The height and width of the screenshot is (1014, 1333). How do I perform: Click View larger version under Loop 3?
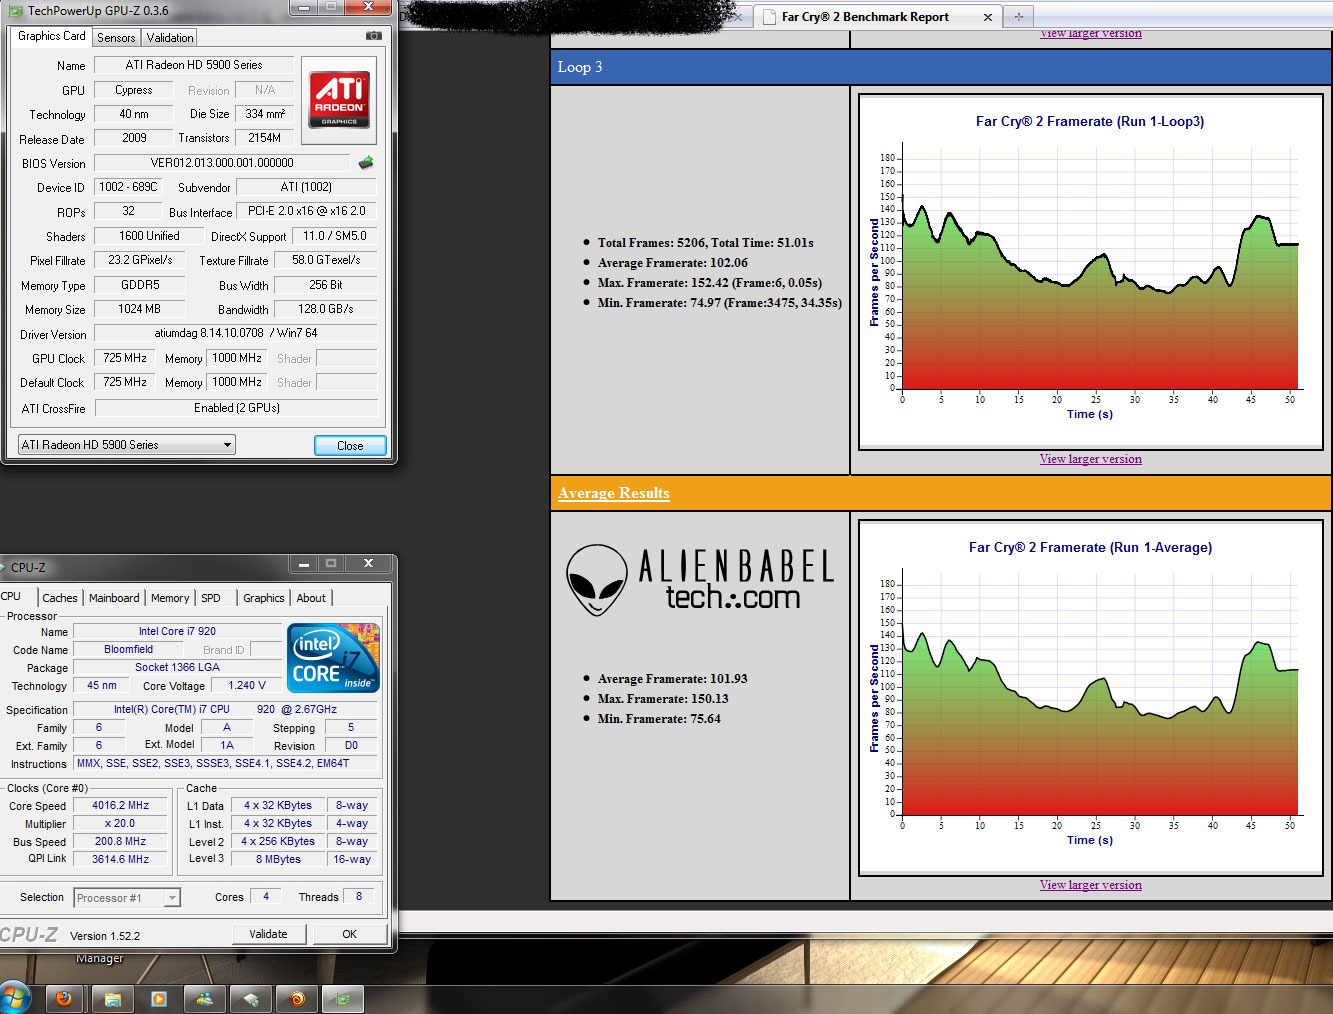click(x=1090, y=459)
